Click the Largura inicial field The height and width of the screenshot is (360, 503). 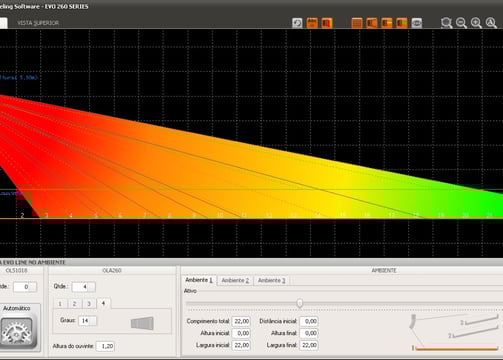pyautogui.click(x=241, y=345)
